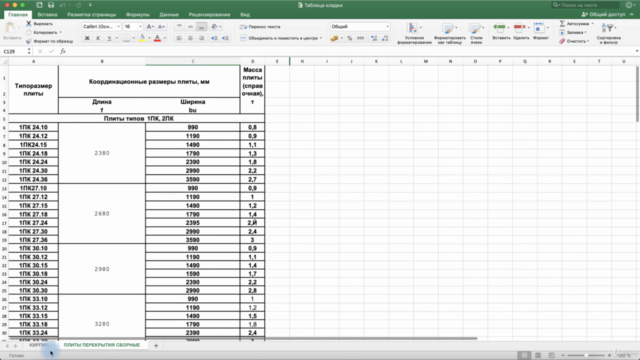The height and width of the screenshot is (360, 640).
Task: Undo the last action
Action: pos(62,5)
